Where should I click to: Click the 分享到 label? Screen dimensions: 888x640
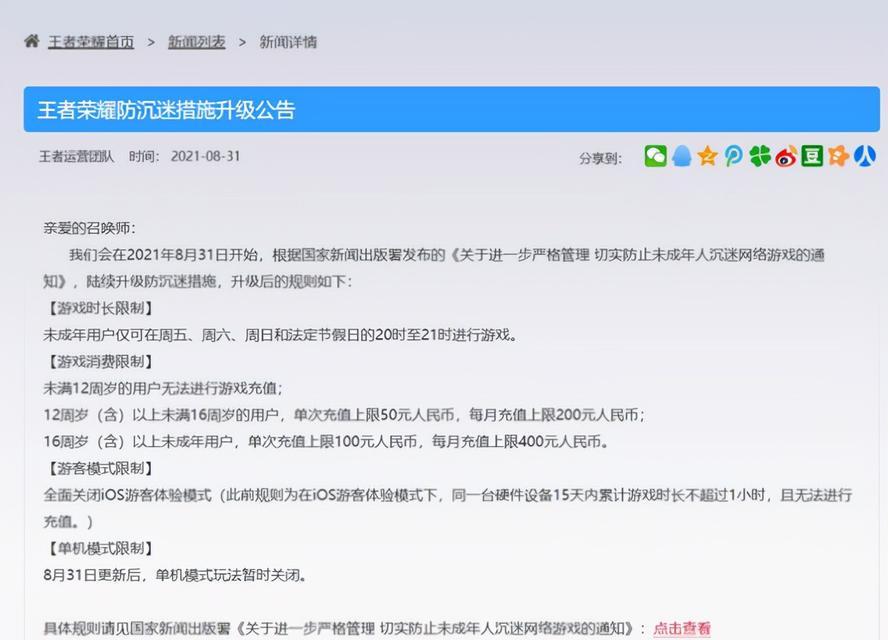[600, 158]
